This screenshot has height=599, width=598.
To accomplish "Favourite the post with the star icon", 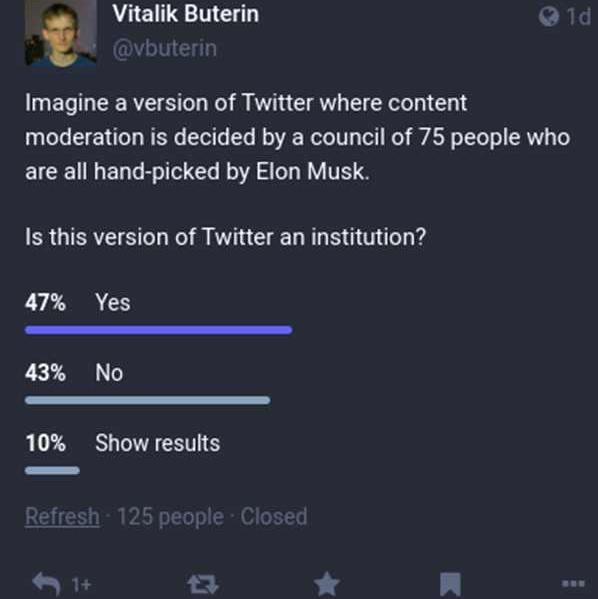I will pos(326,583).
